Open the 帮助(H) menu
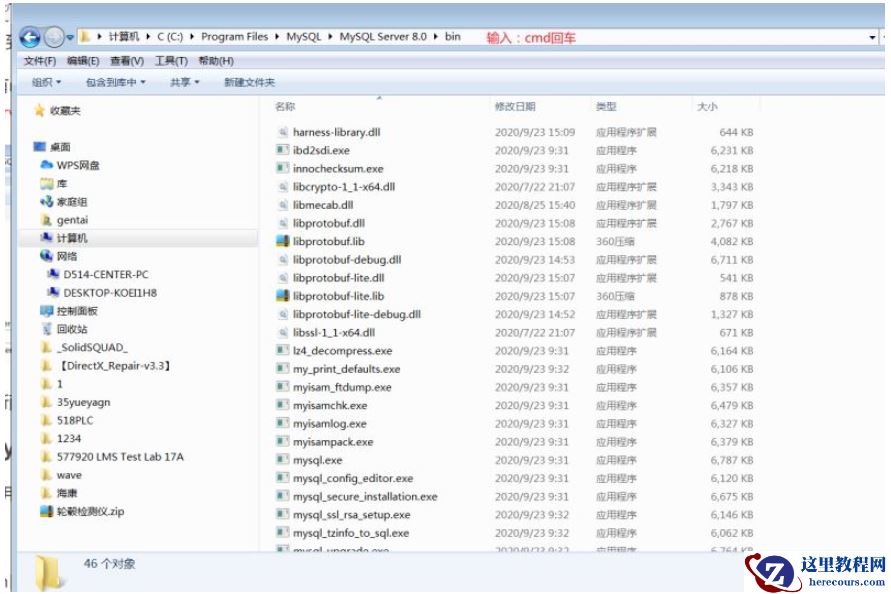891x594 pixels. [x=216, y=61]
